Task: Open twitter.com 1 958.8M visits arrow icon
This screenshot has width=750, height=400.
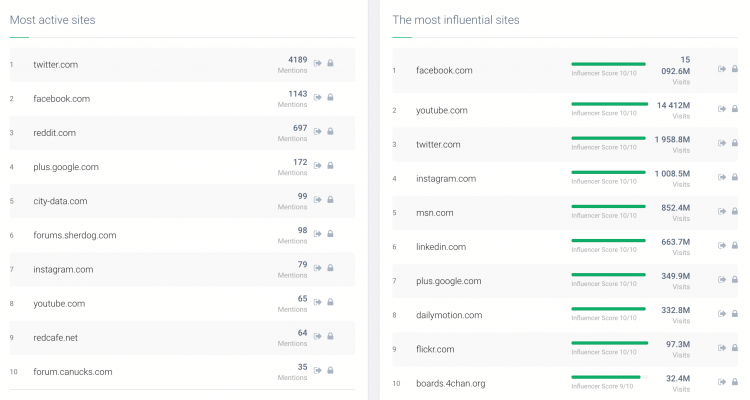Action: (722, 143)
